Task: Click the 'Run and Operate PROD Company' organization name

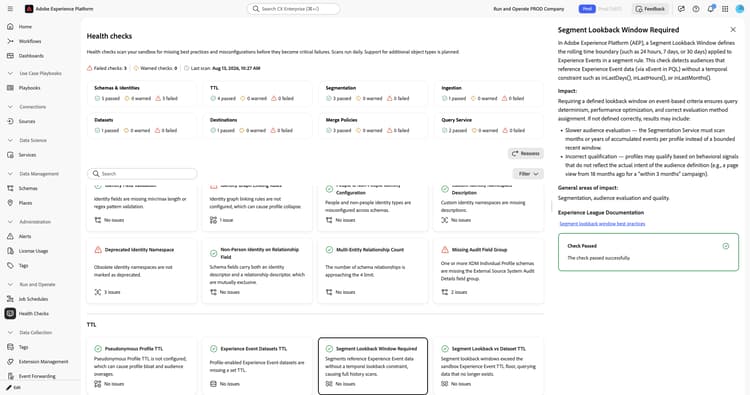Action: [x=529, y=9]
